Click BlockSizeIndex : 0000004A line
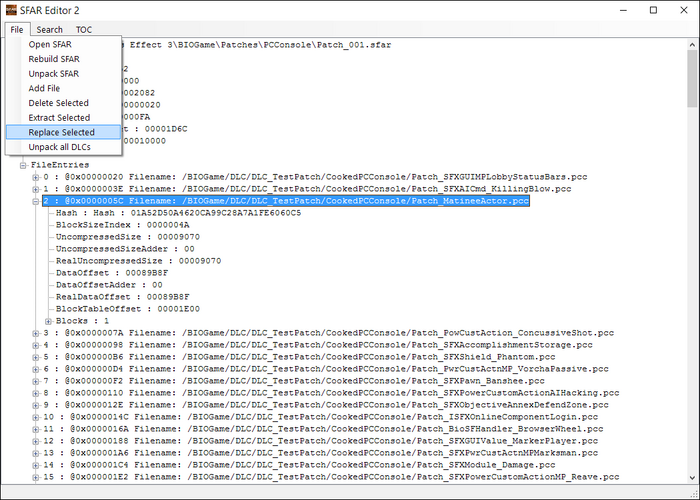The height and width of the screenshot is (500, 700). [122, 225]
